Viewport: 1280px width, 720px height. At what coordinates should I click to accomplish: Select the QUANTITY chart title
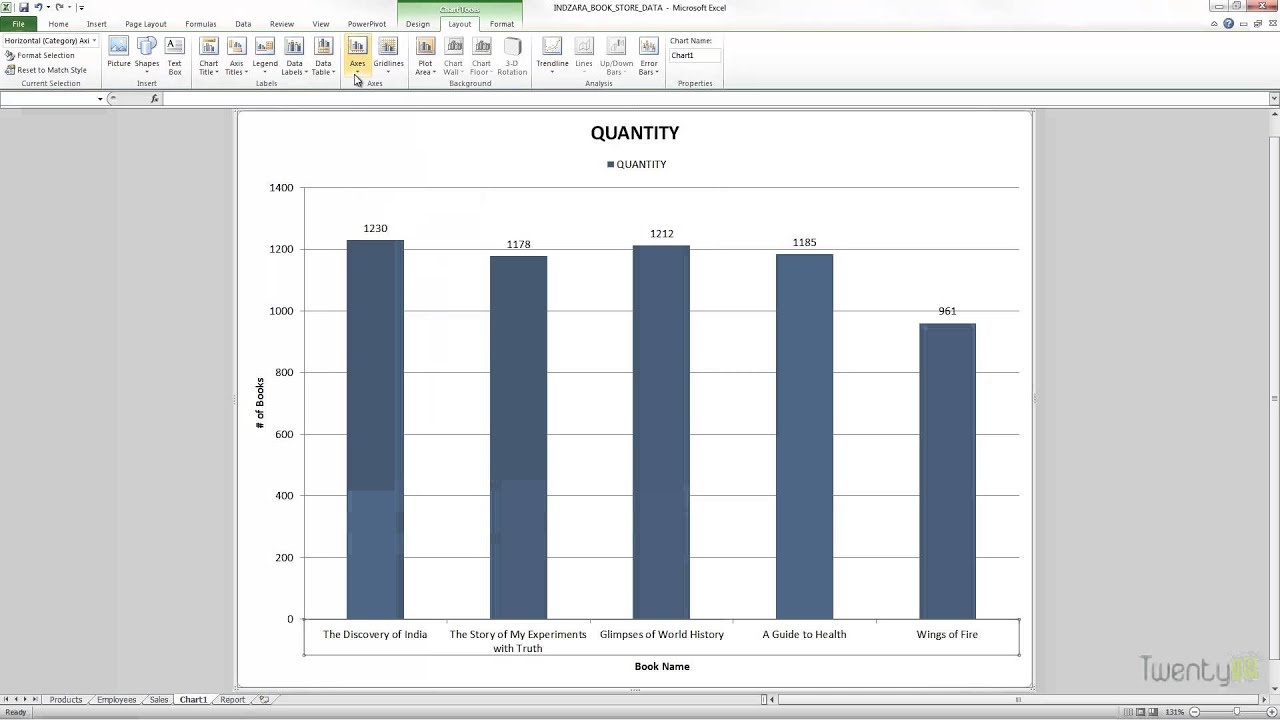635,133
